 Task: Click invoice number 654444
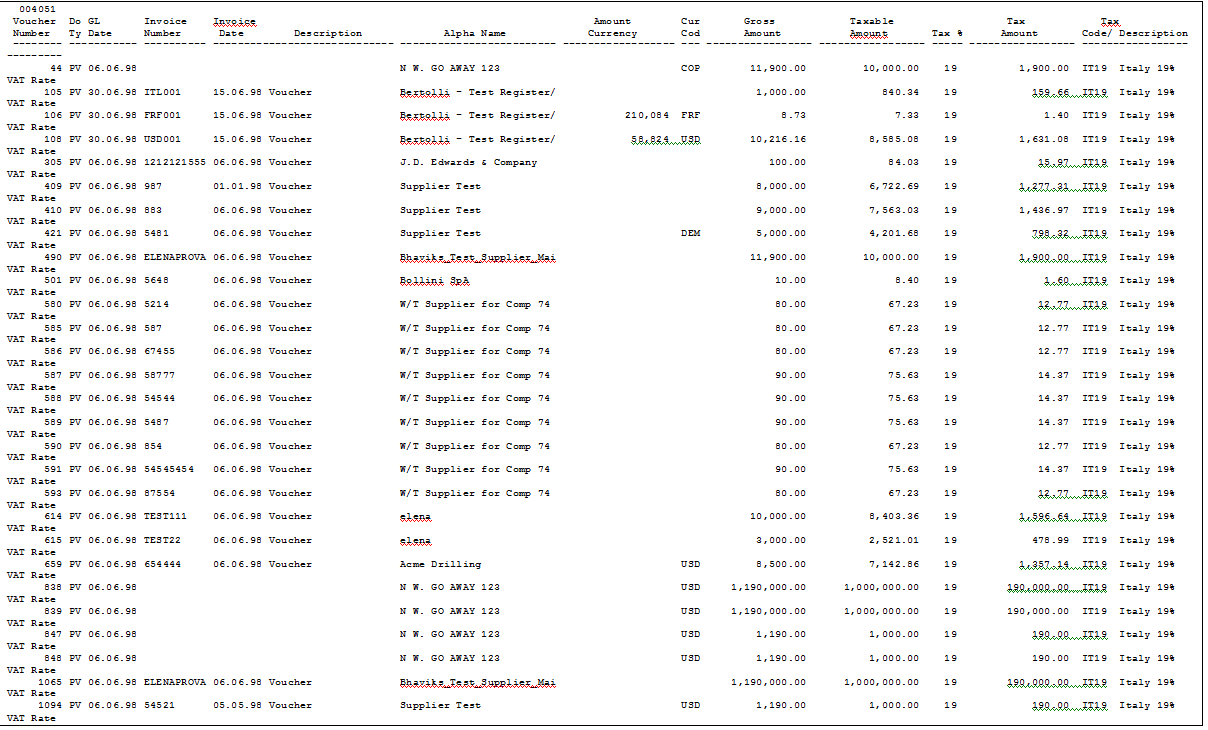[x=163, y=564]
